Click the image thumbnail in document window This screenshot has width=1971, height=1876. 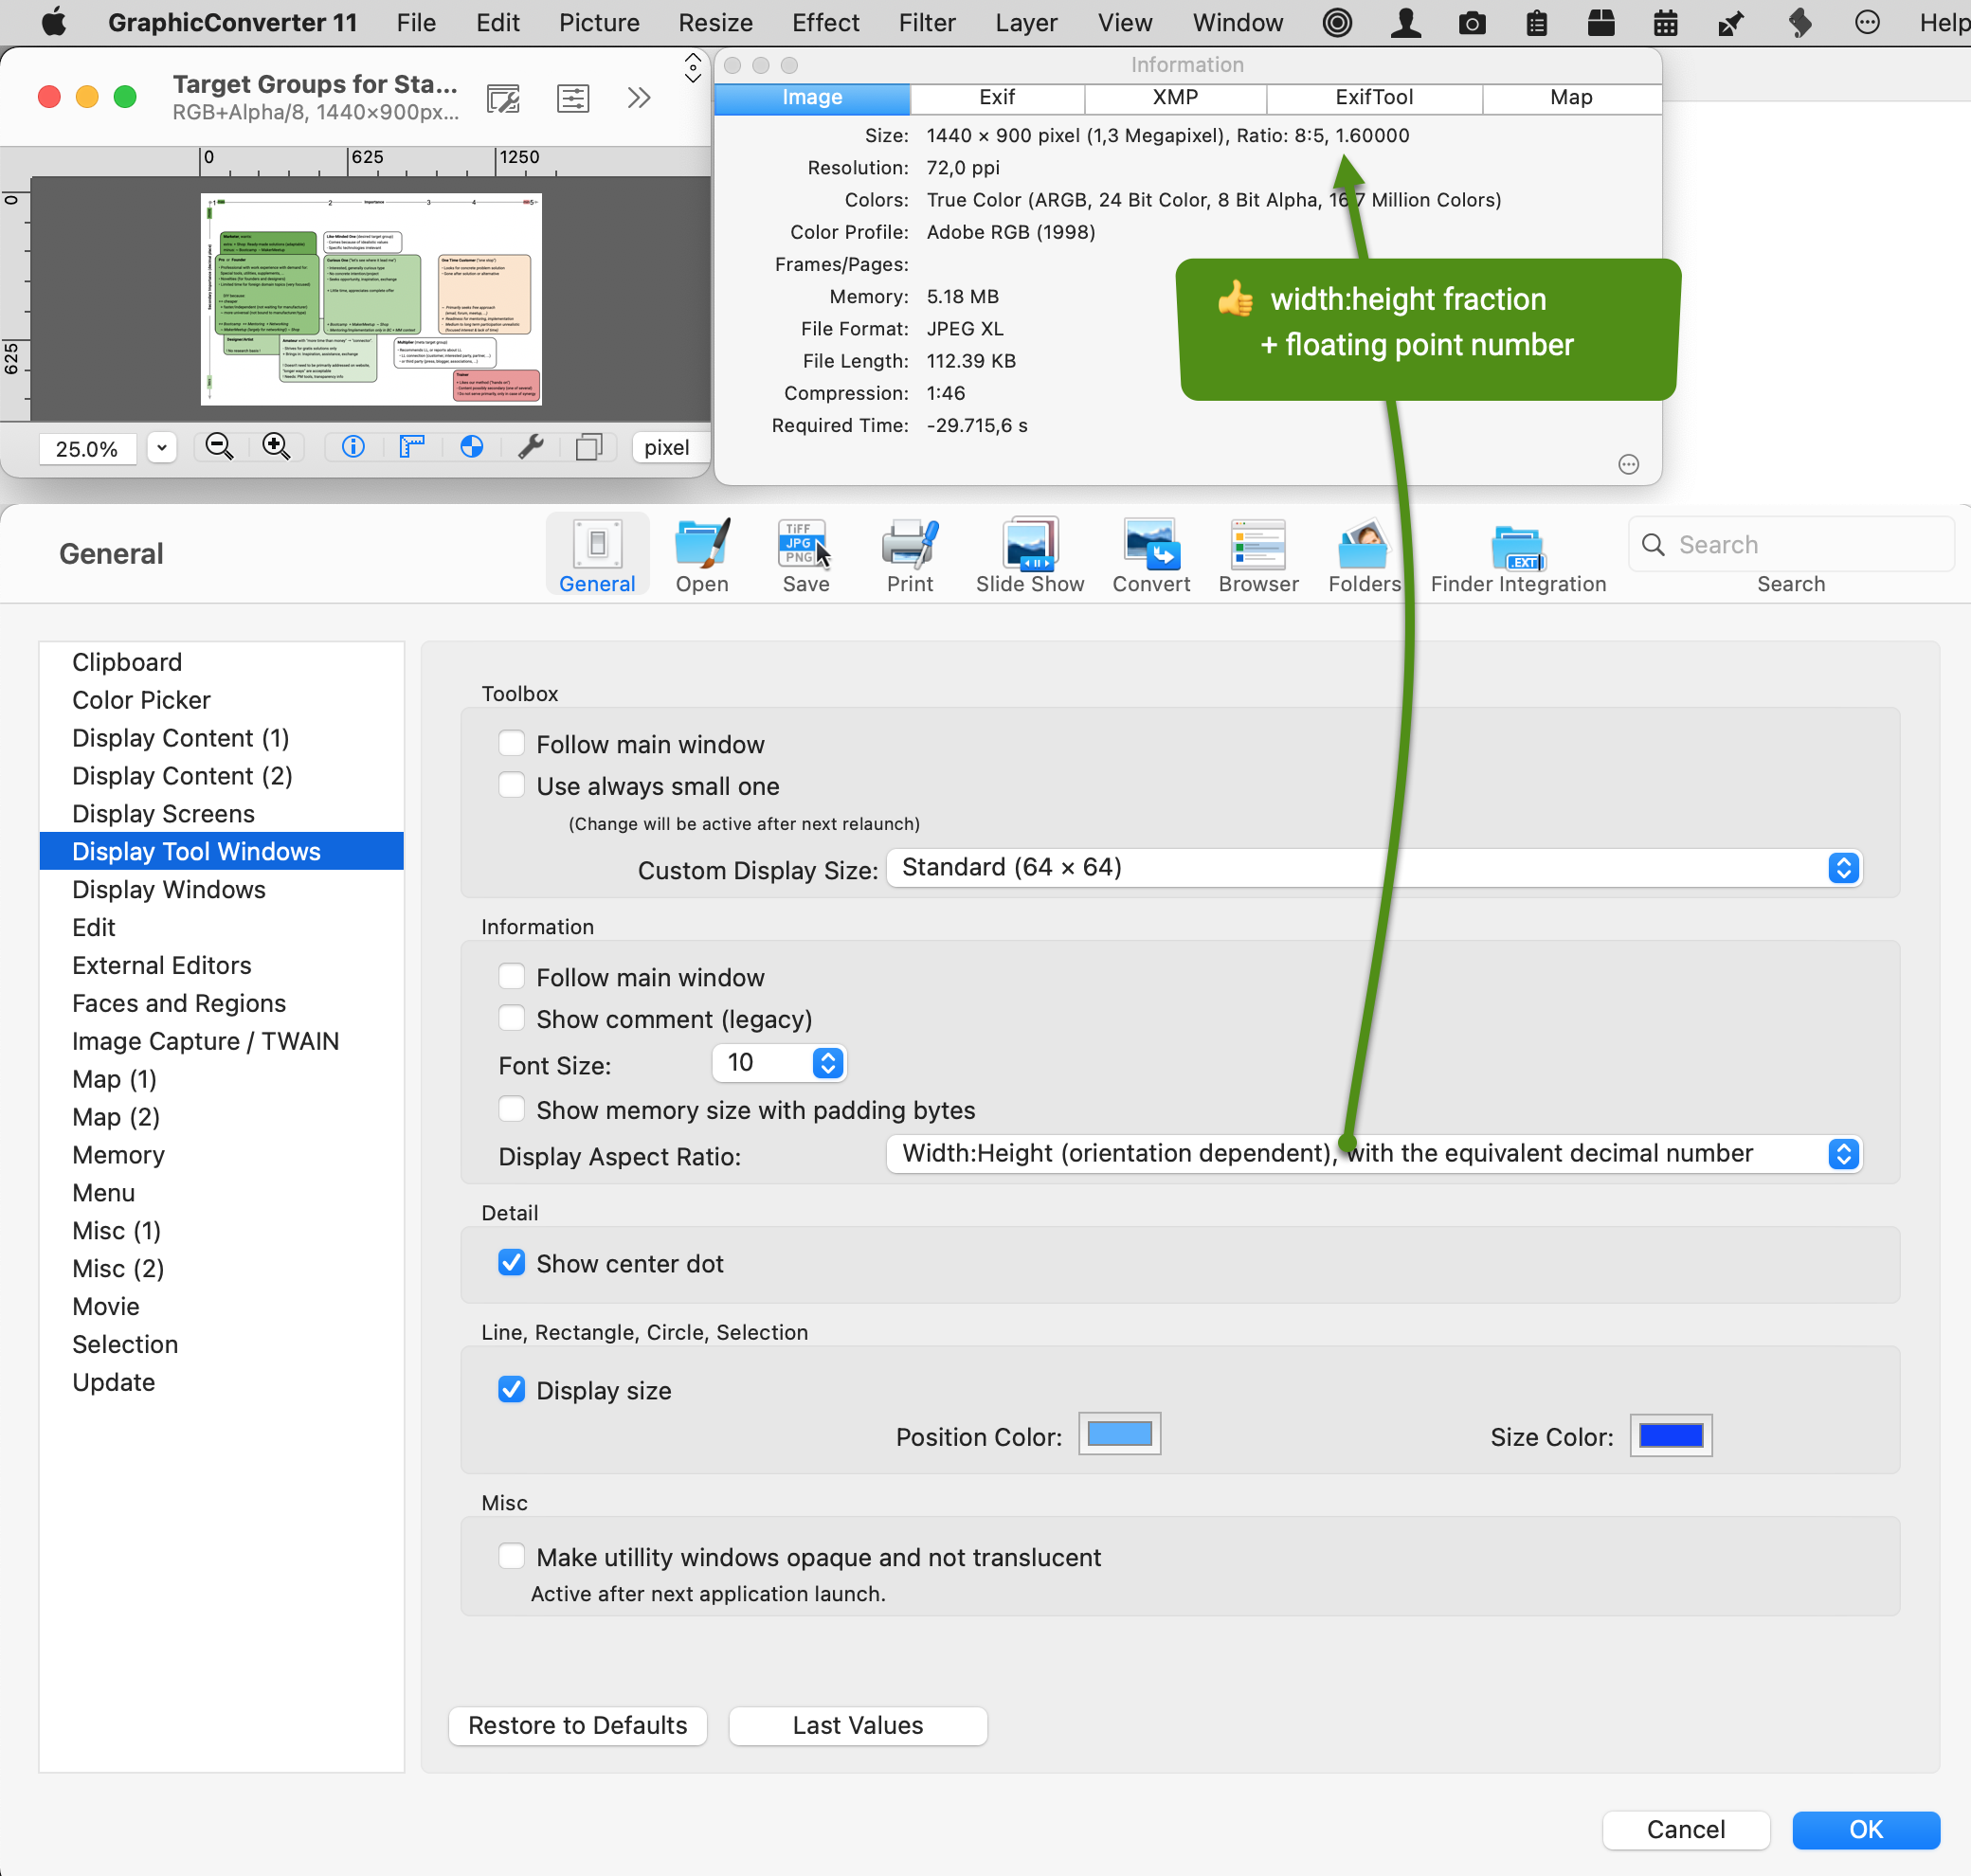(371, 299)
